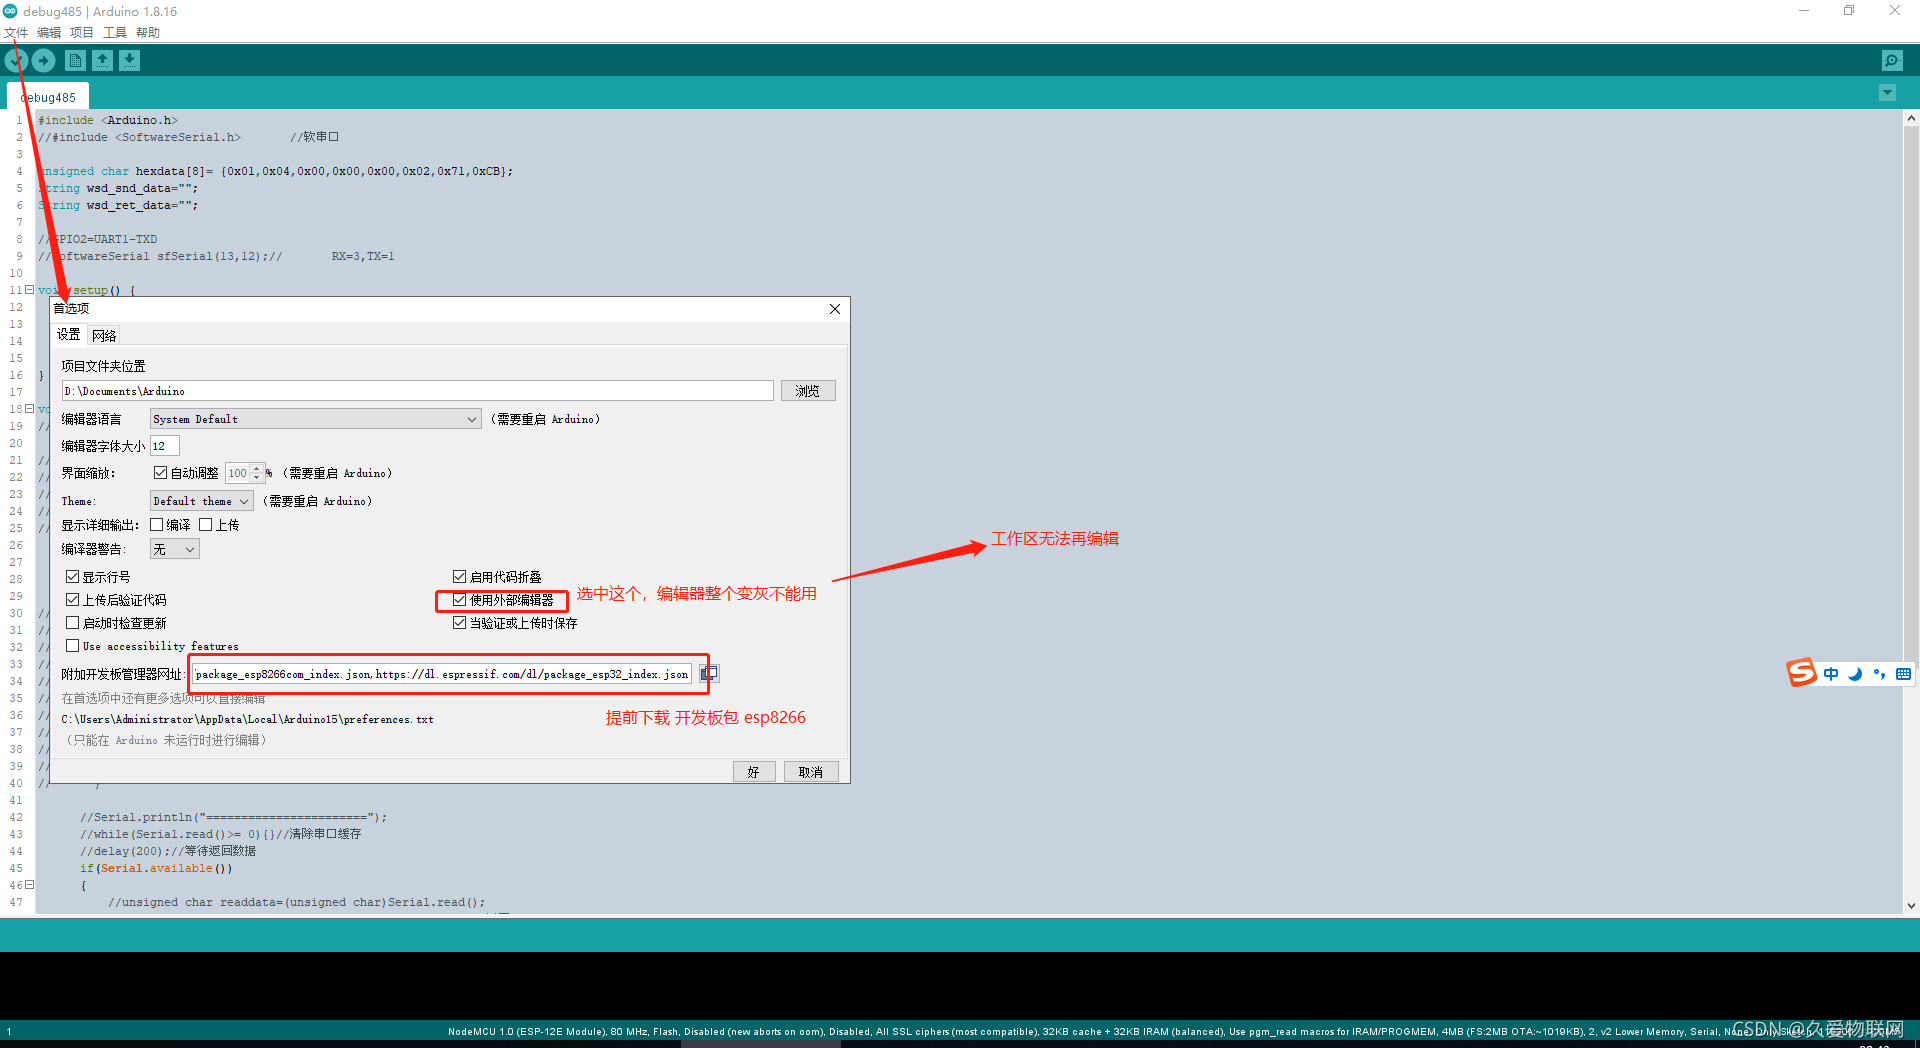Open the tab options dropdown arrow

coord(1887,93)
